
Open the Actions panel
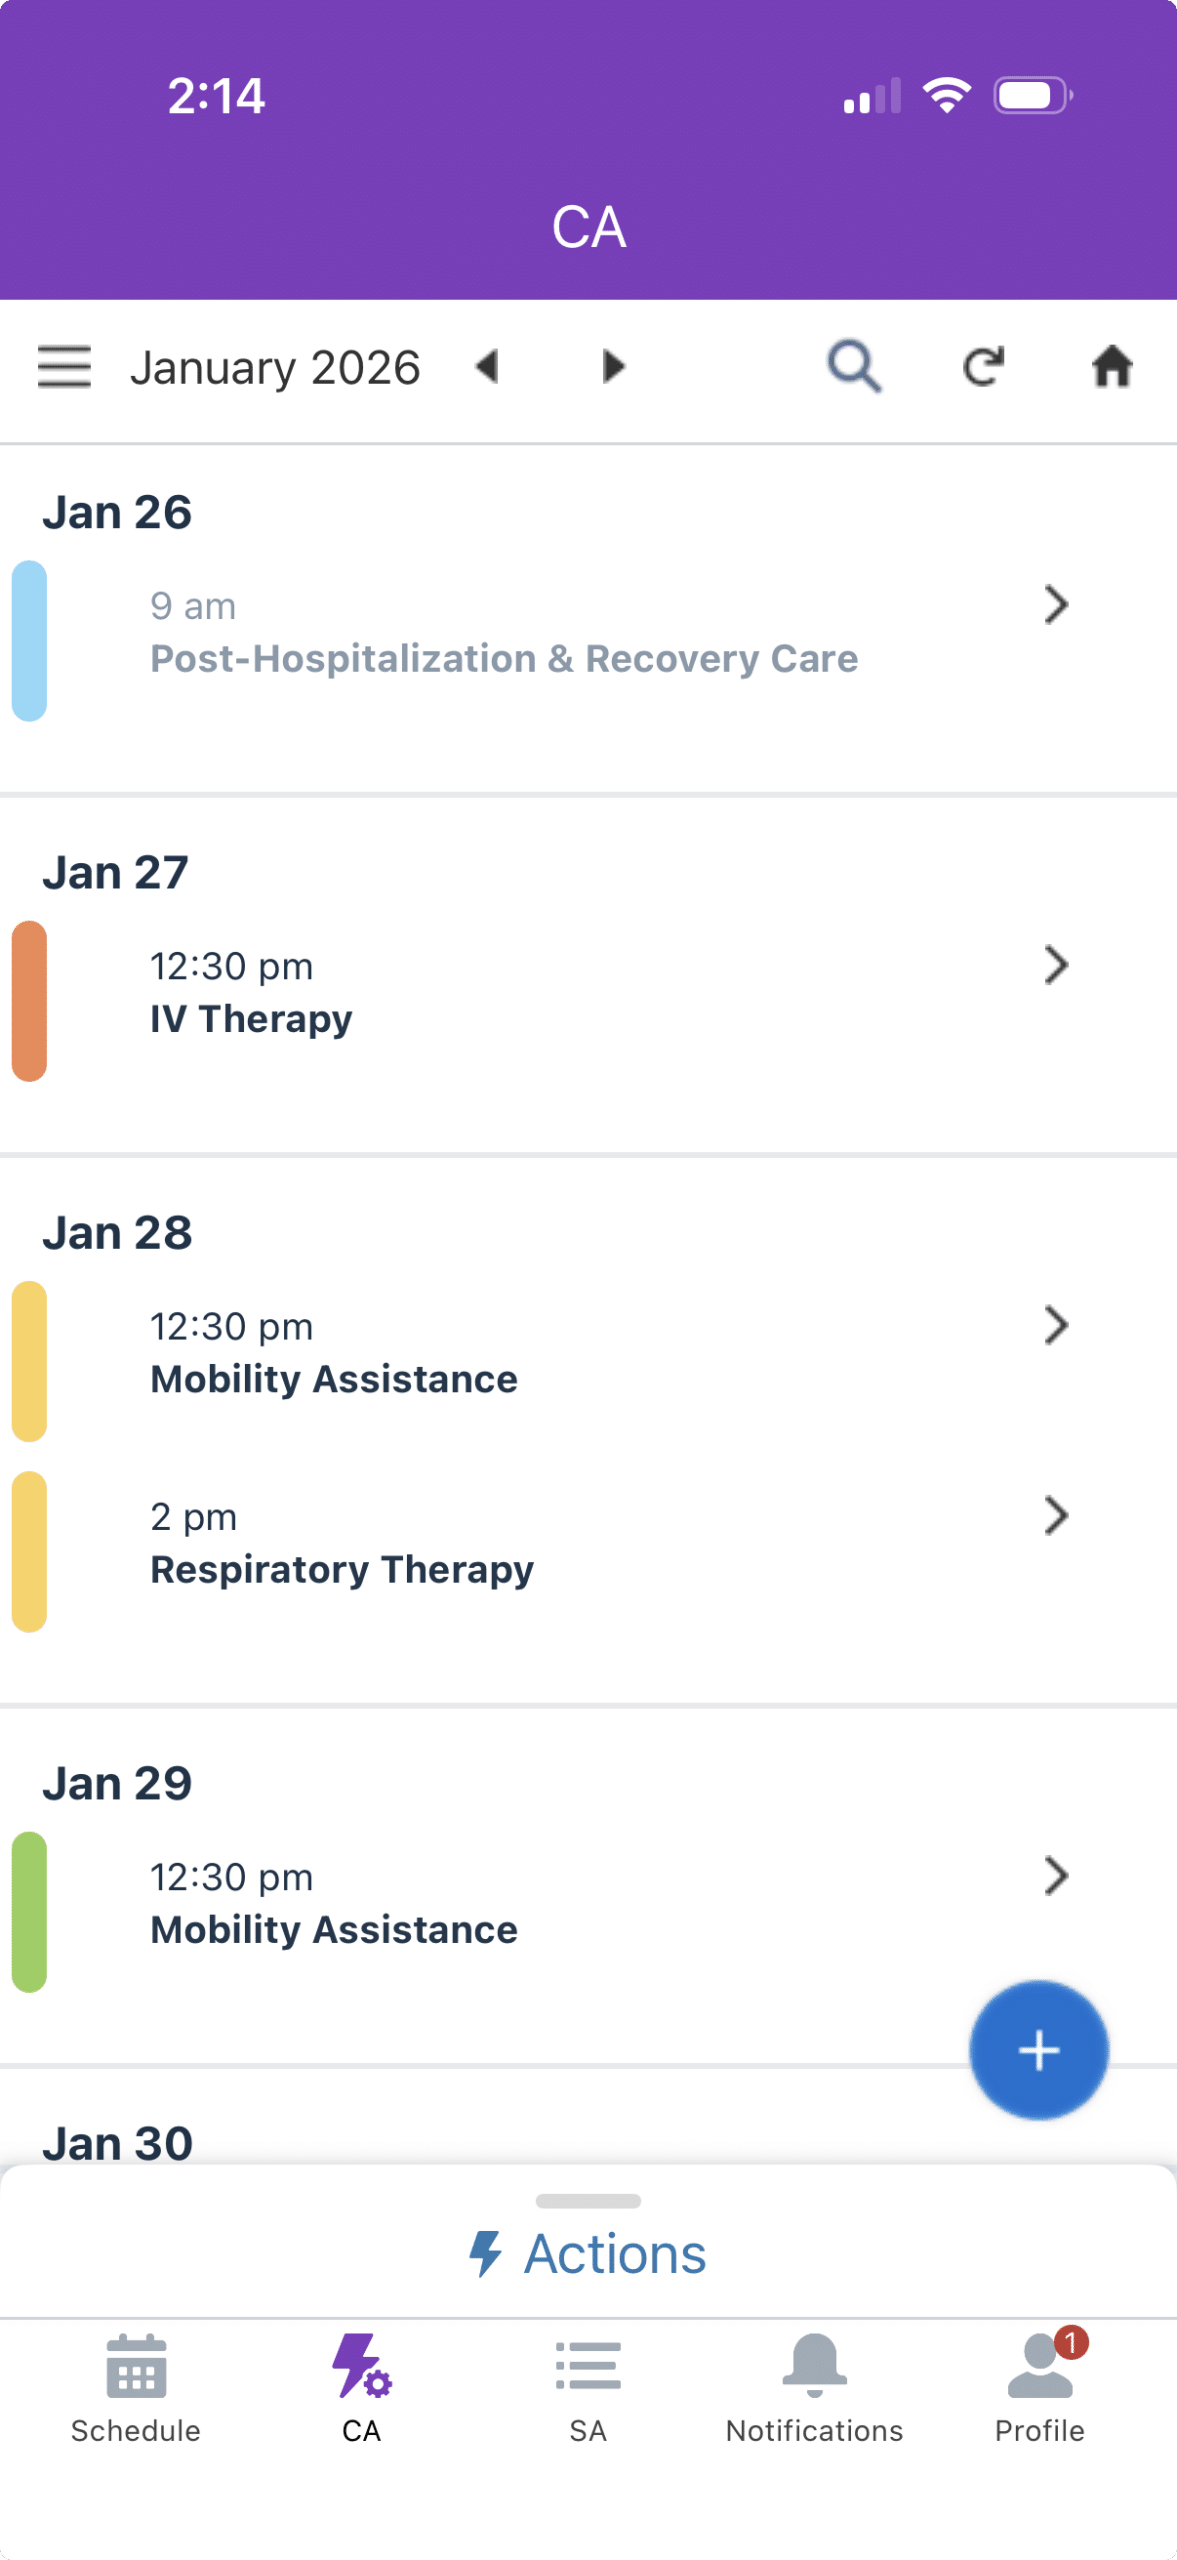coord(588,2254)
